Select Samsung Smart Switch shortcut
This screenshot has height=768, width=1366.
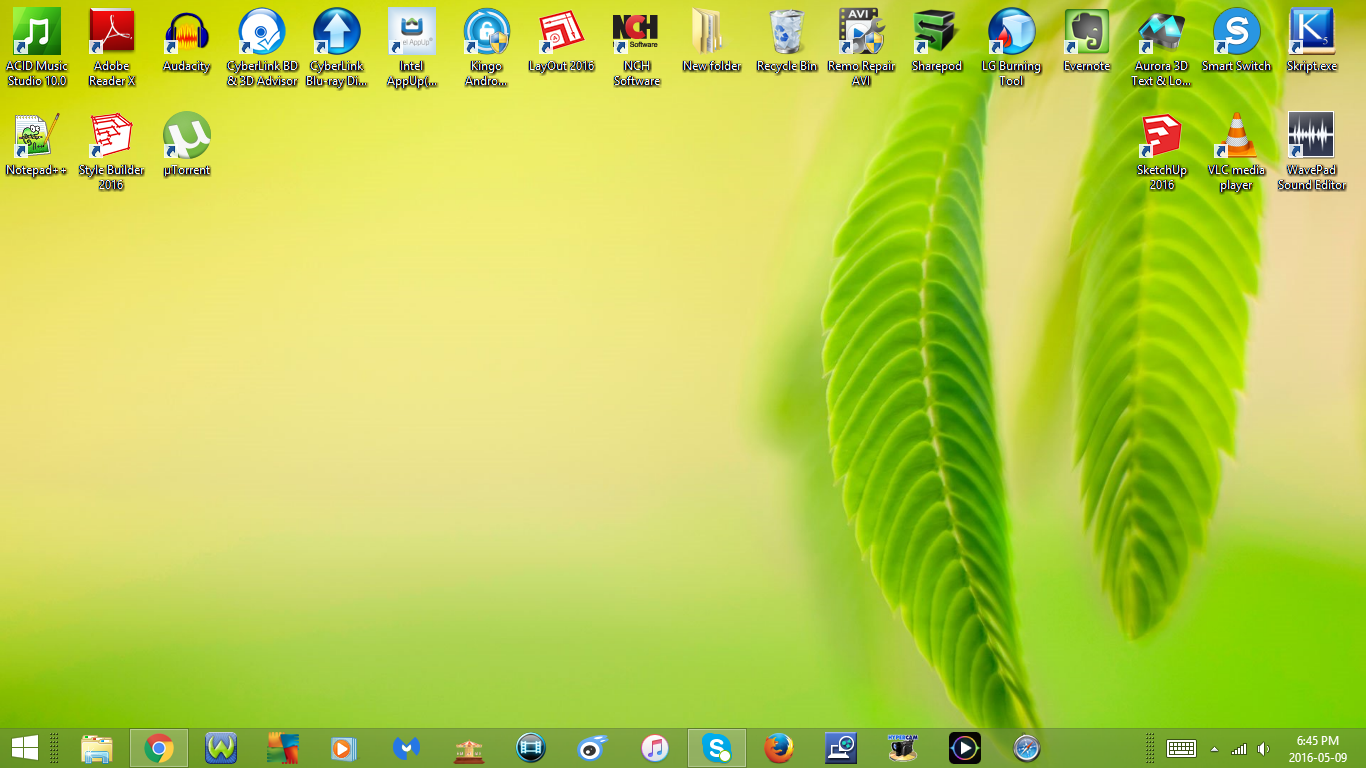coord(1237,42)
